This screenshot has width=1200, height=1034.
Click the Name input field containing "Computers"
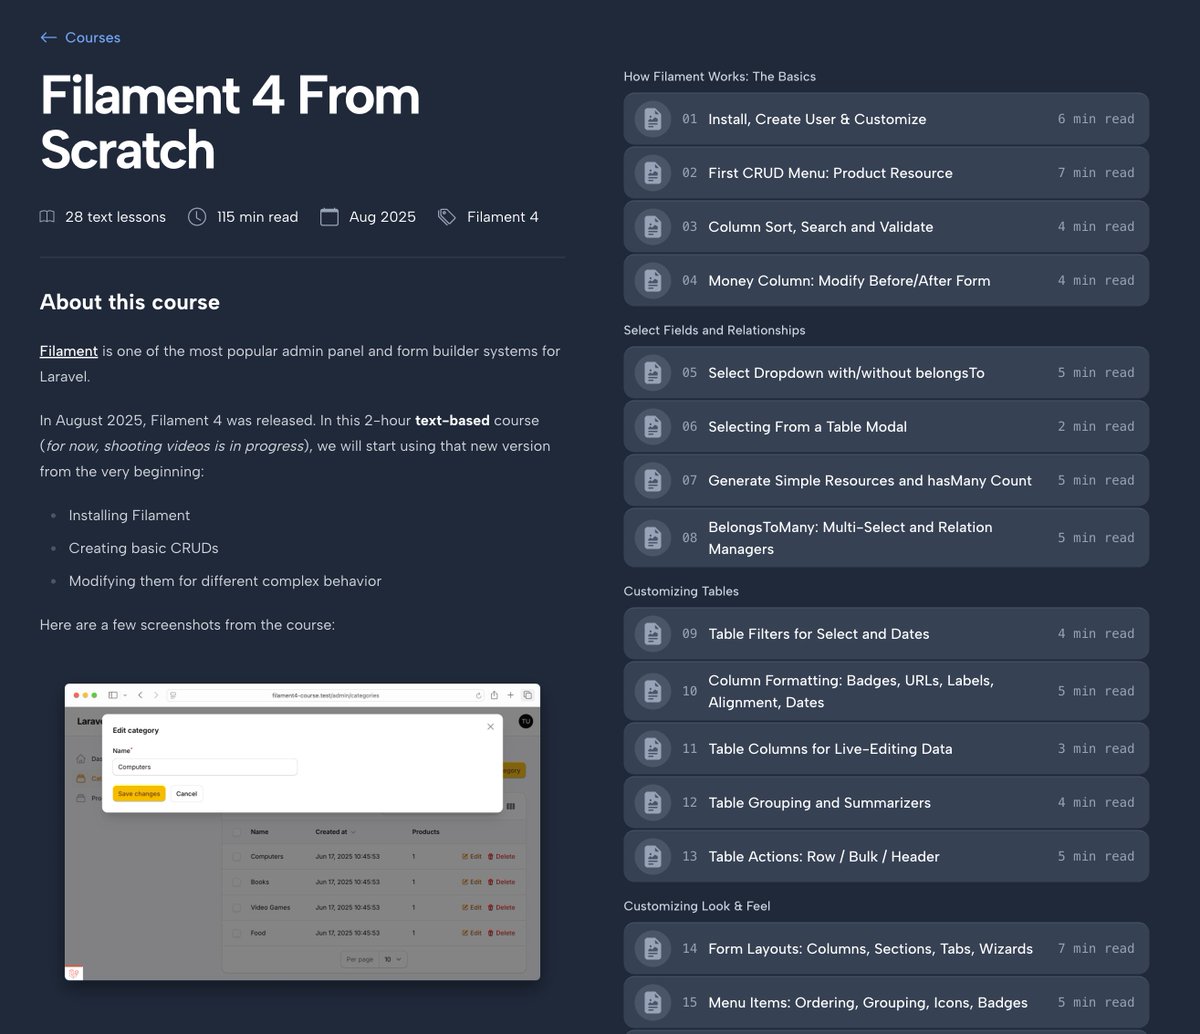coord(204,767)
